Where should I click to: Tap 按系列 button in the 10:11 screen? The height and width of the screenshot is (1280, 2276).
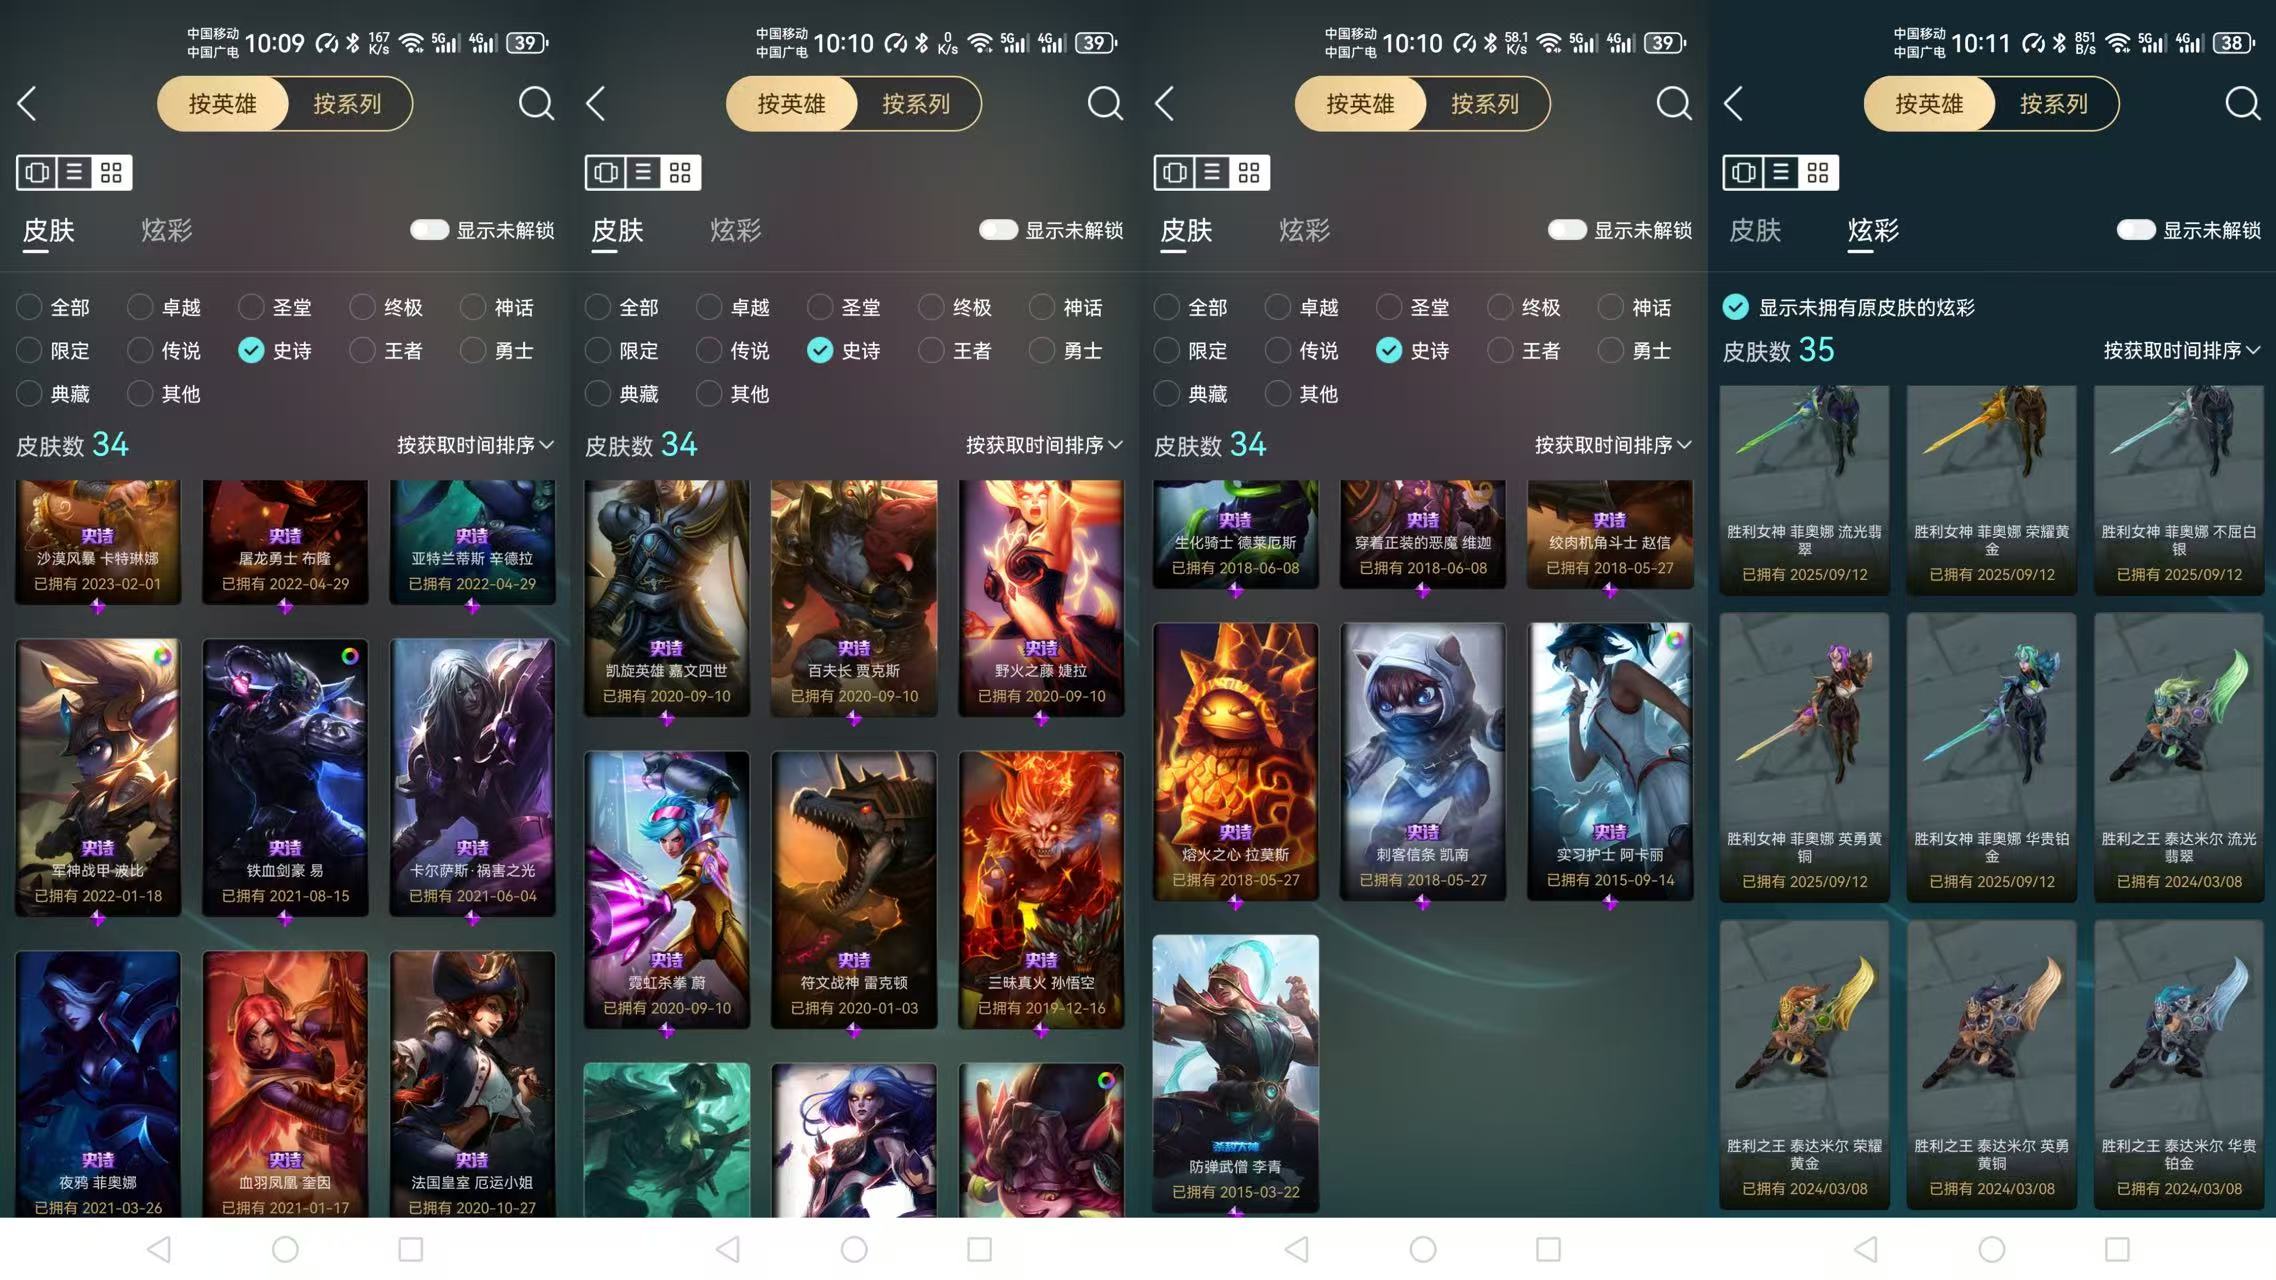tap(2054, 104)
